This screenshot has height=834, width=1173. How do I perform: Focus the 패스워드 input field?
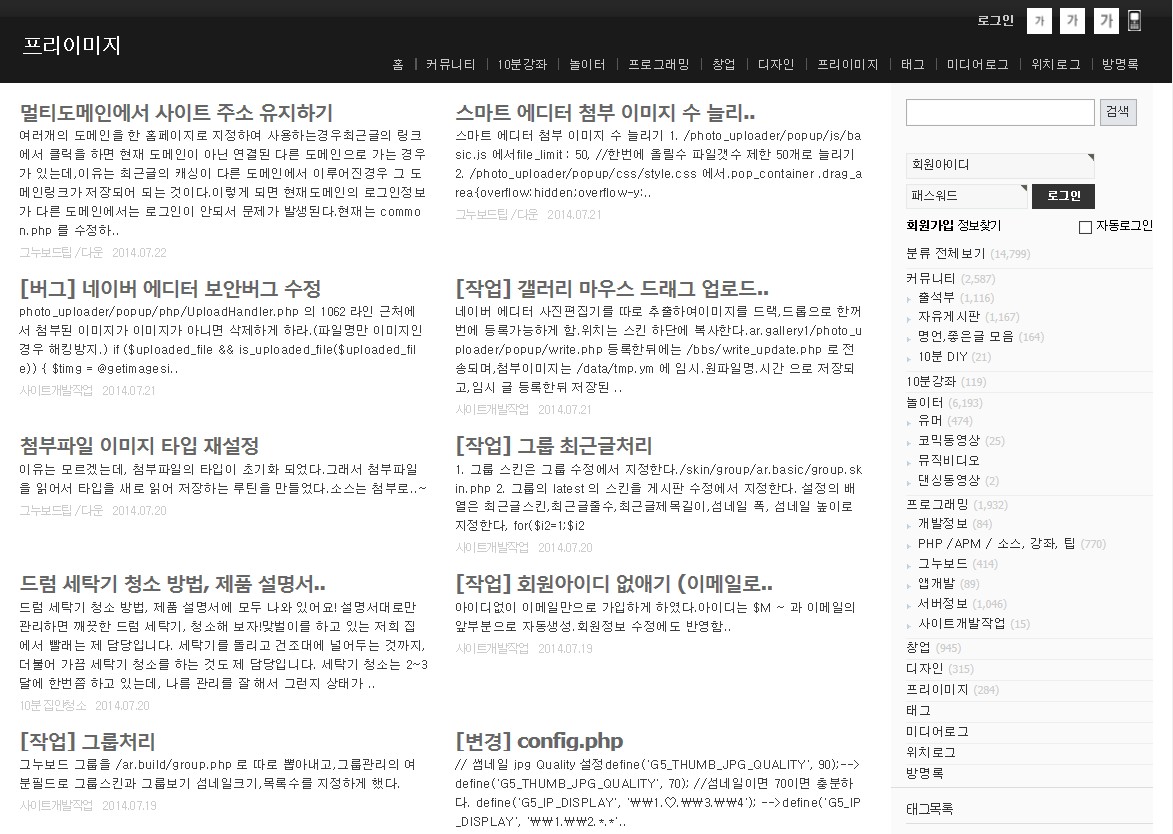coord(965,196)
